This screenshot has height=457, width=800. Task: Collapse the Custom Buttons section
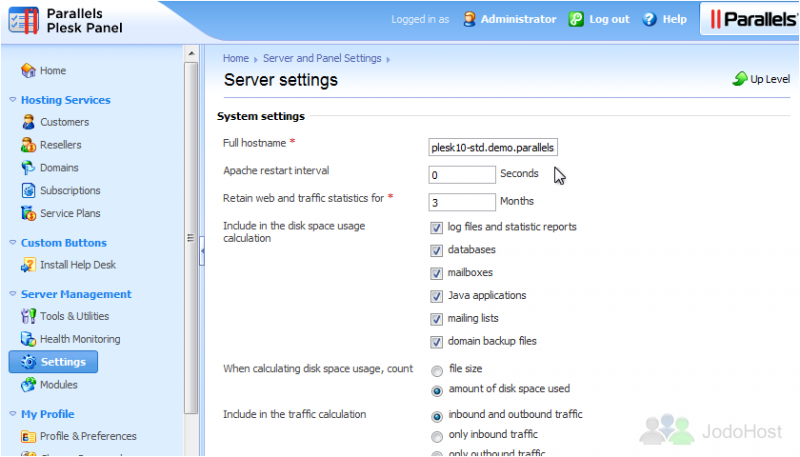coord(13,243)
